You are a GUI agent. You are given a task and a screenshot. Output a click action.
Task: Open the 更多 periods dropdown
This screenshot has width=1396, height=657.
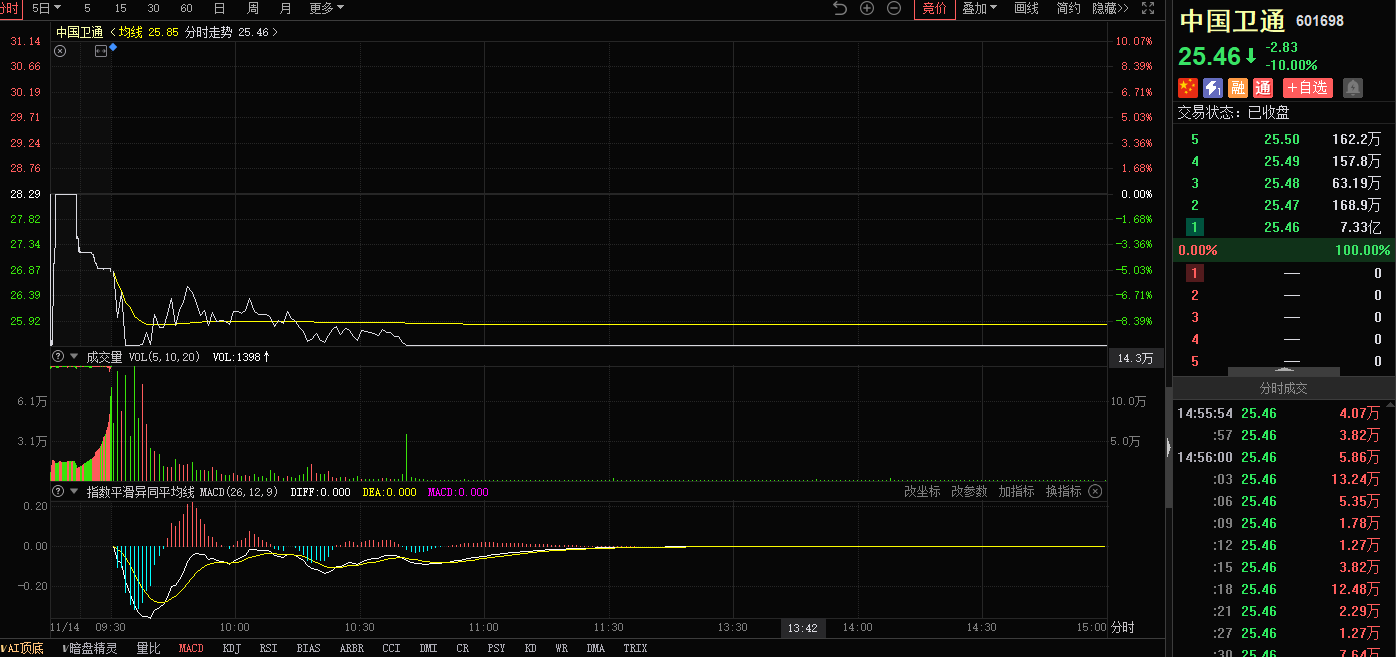click(x=327, y=8)
